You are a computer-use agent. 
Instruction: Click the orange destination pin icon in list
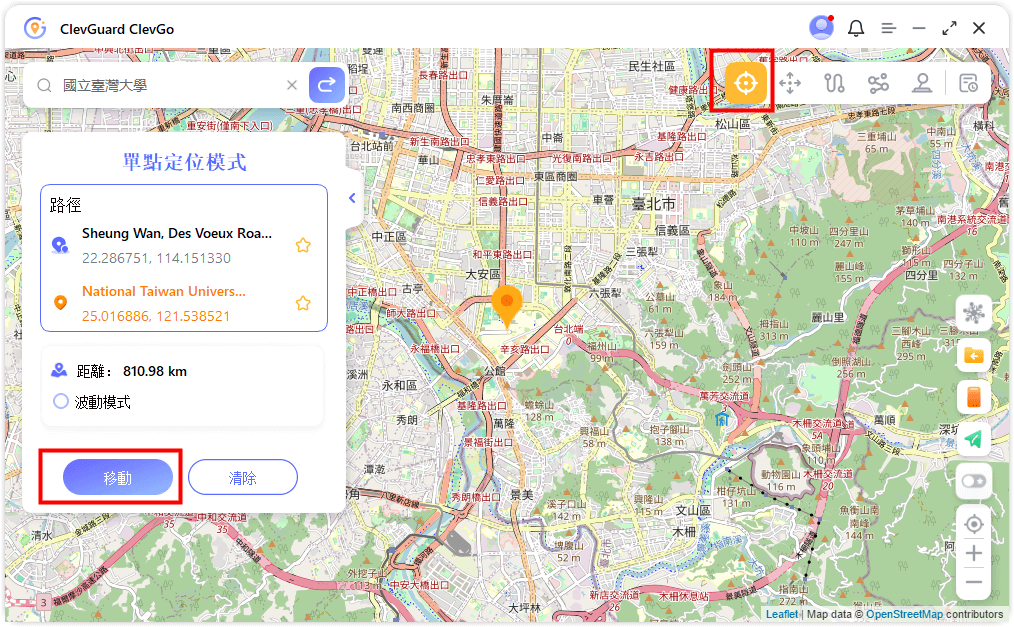tap(60, 303)
